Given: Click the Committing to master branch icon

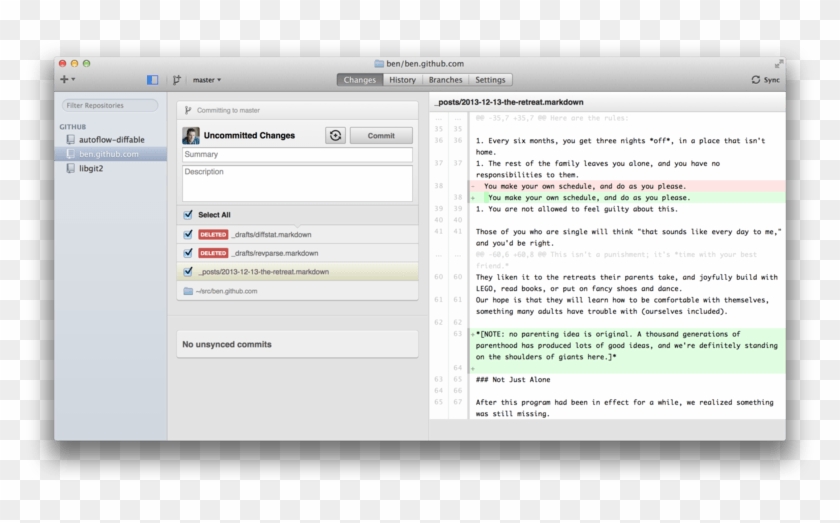Looking at the screenshot, I should (188, 110).
